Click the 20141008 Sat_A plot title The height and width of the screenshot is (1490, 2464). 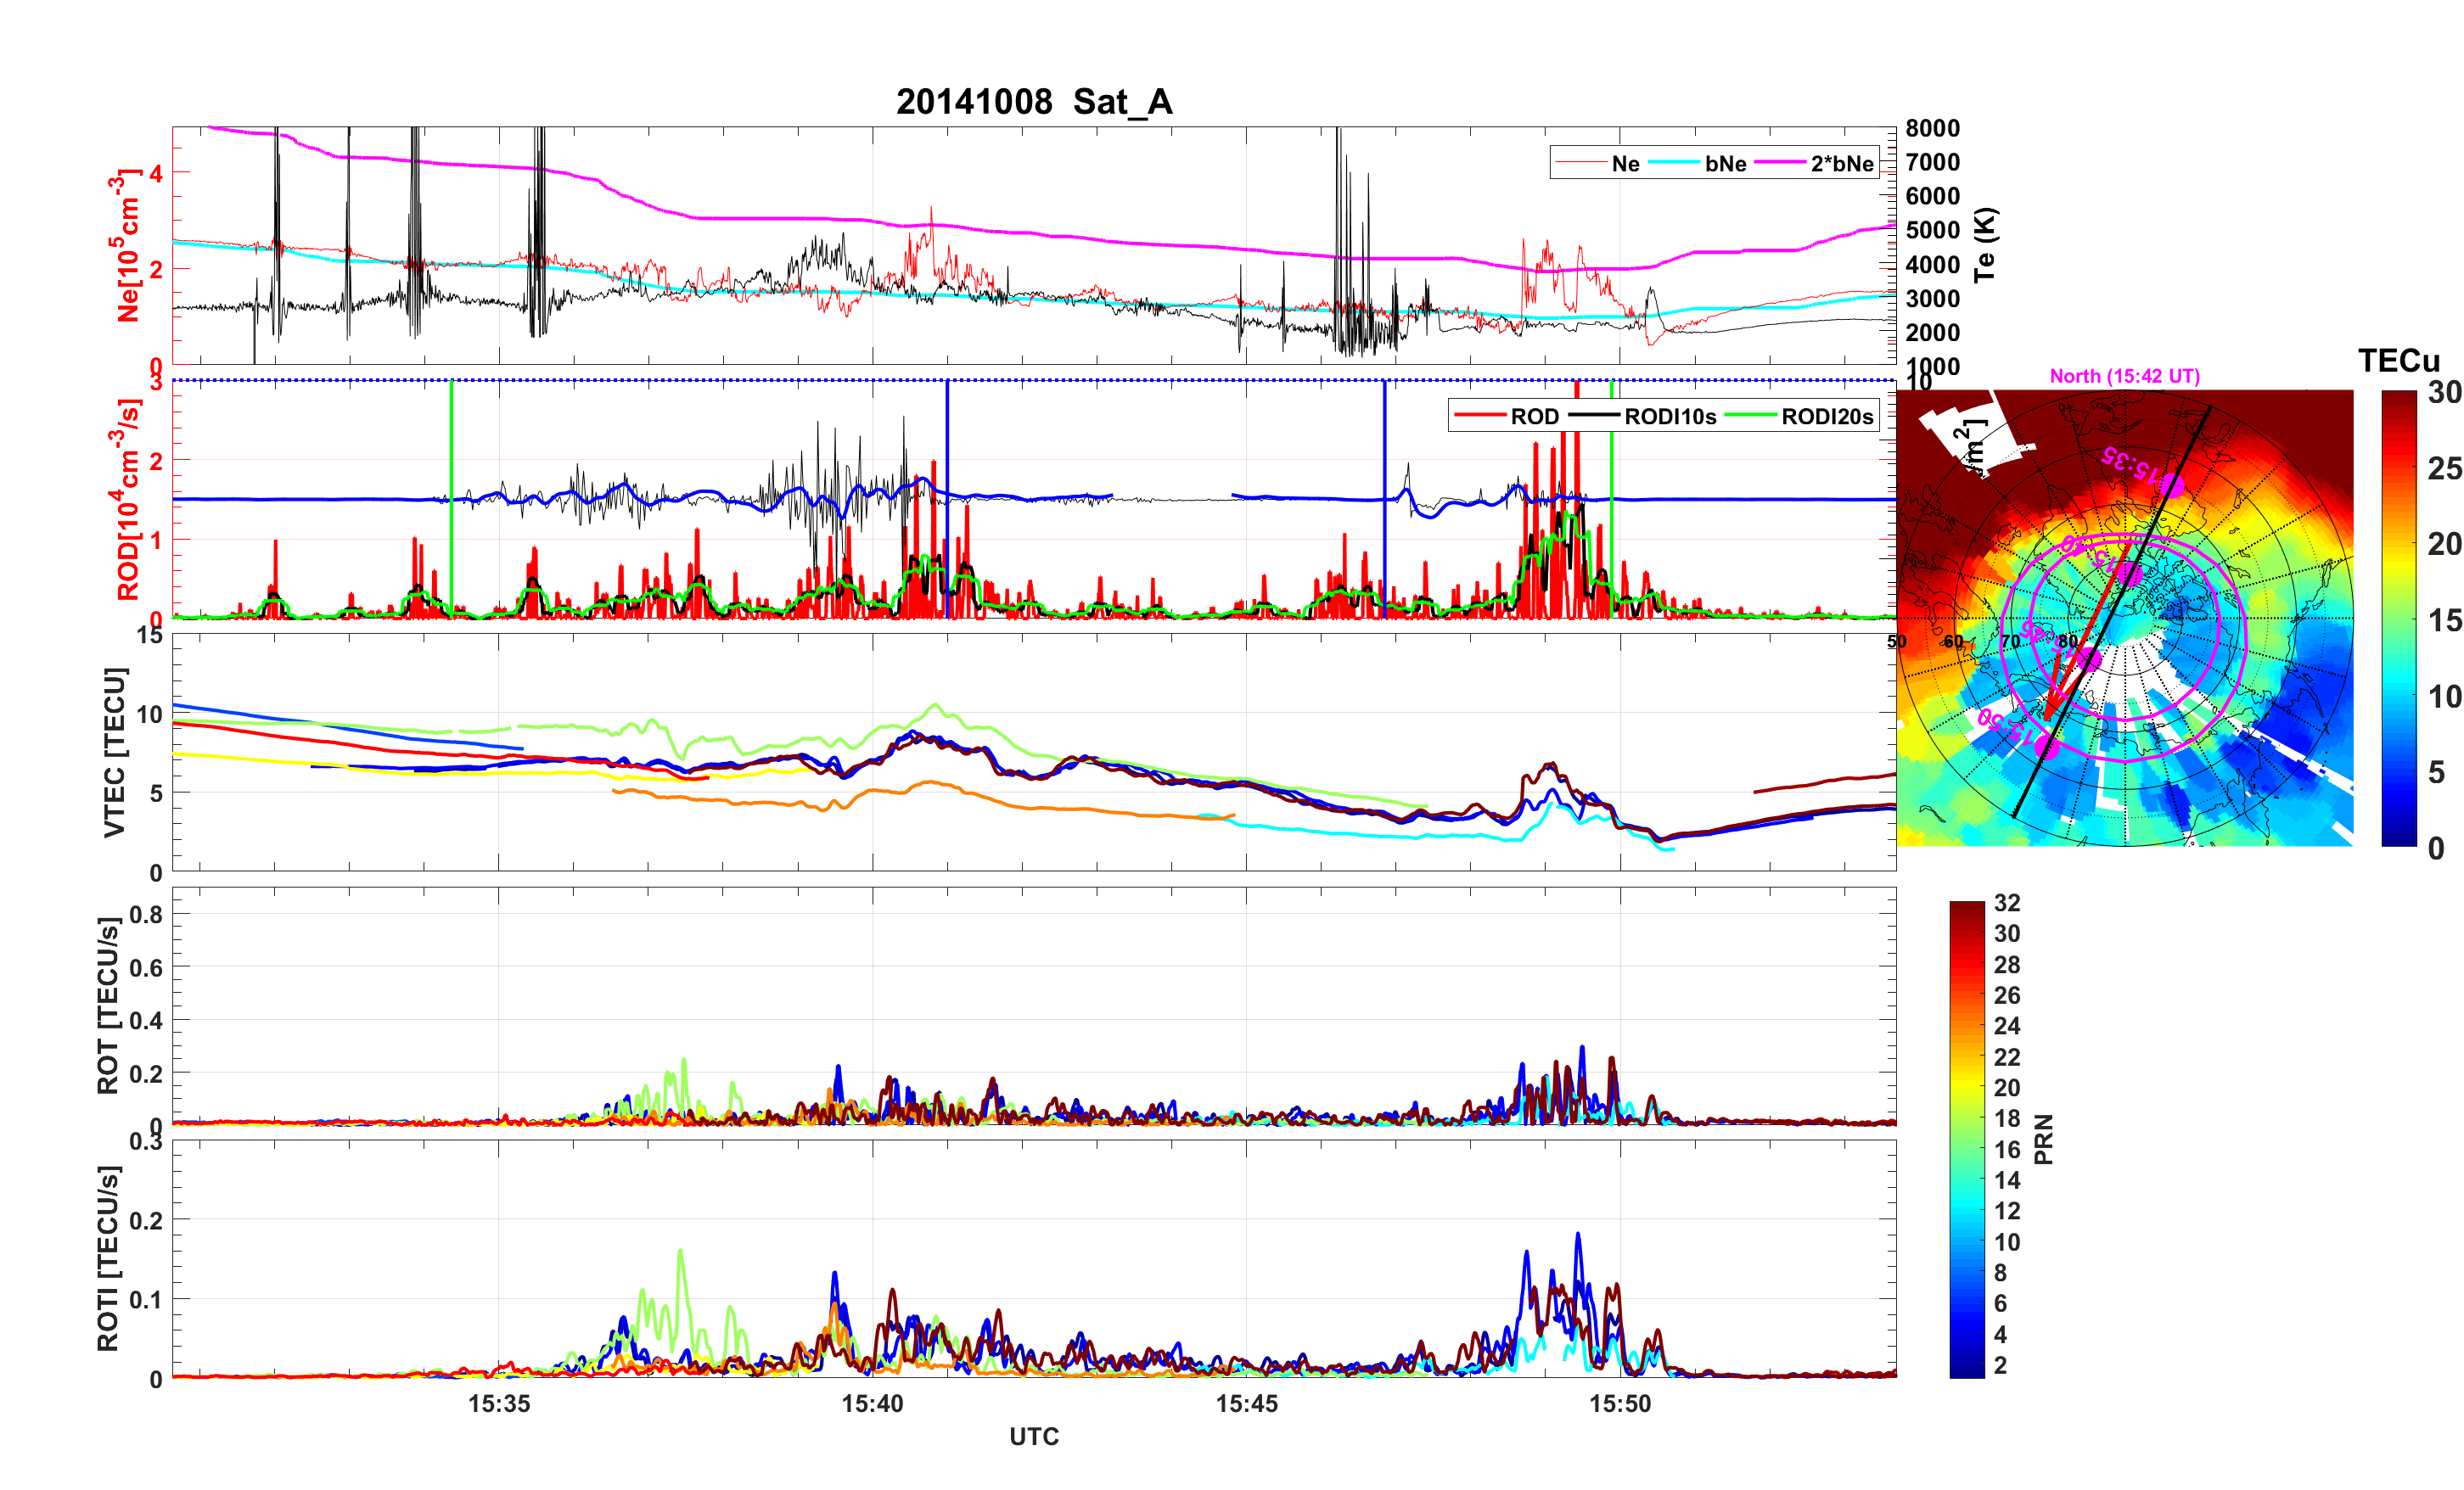[x=1033, y=102]
